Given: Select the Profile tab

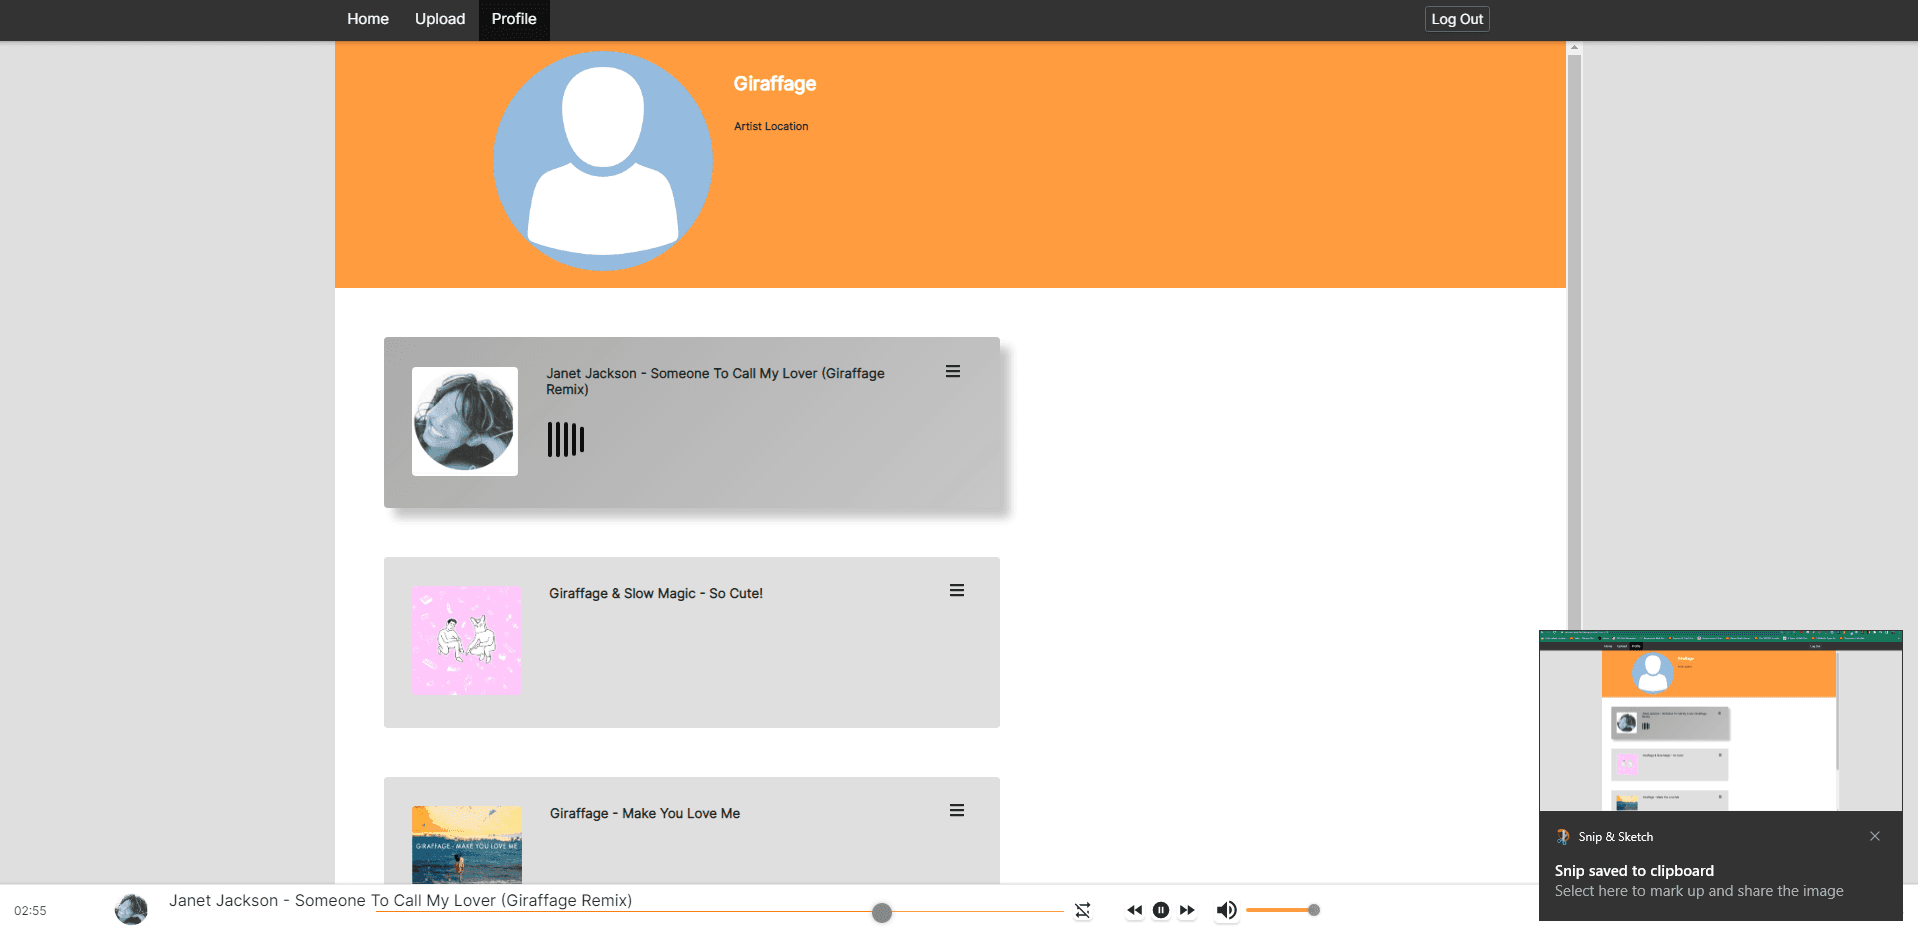Looking at the screenshot, I should pyautogui.click(x=514, y=19).
